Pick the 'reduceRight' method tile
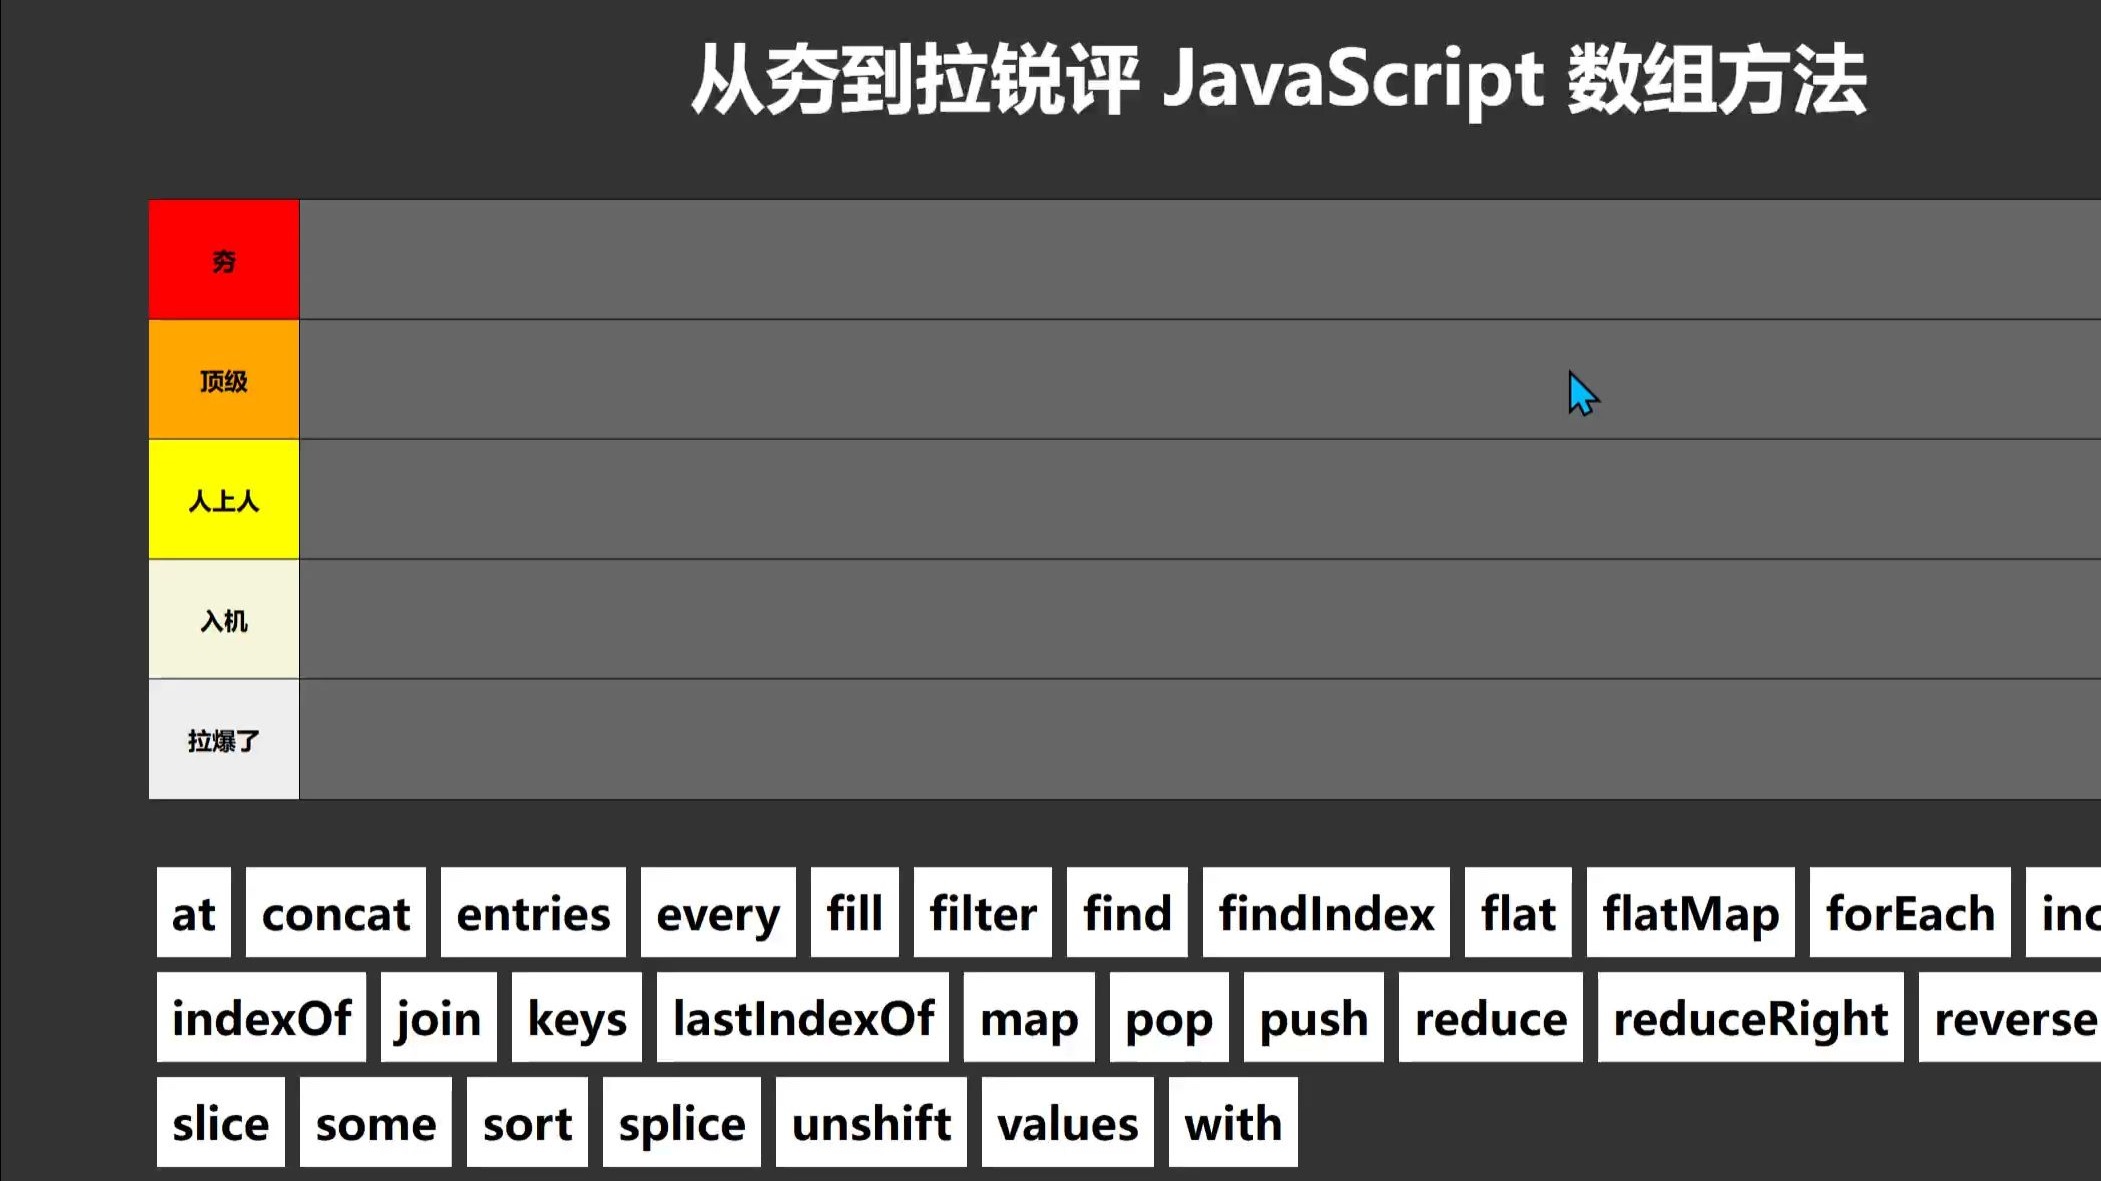 coord(1750,1018)
